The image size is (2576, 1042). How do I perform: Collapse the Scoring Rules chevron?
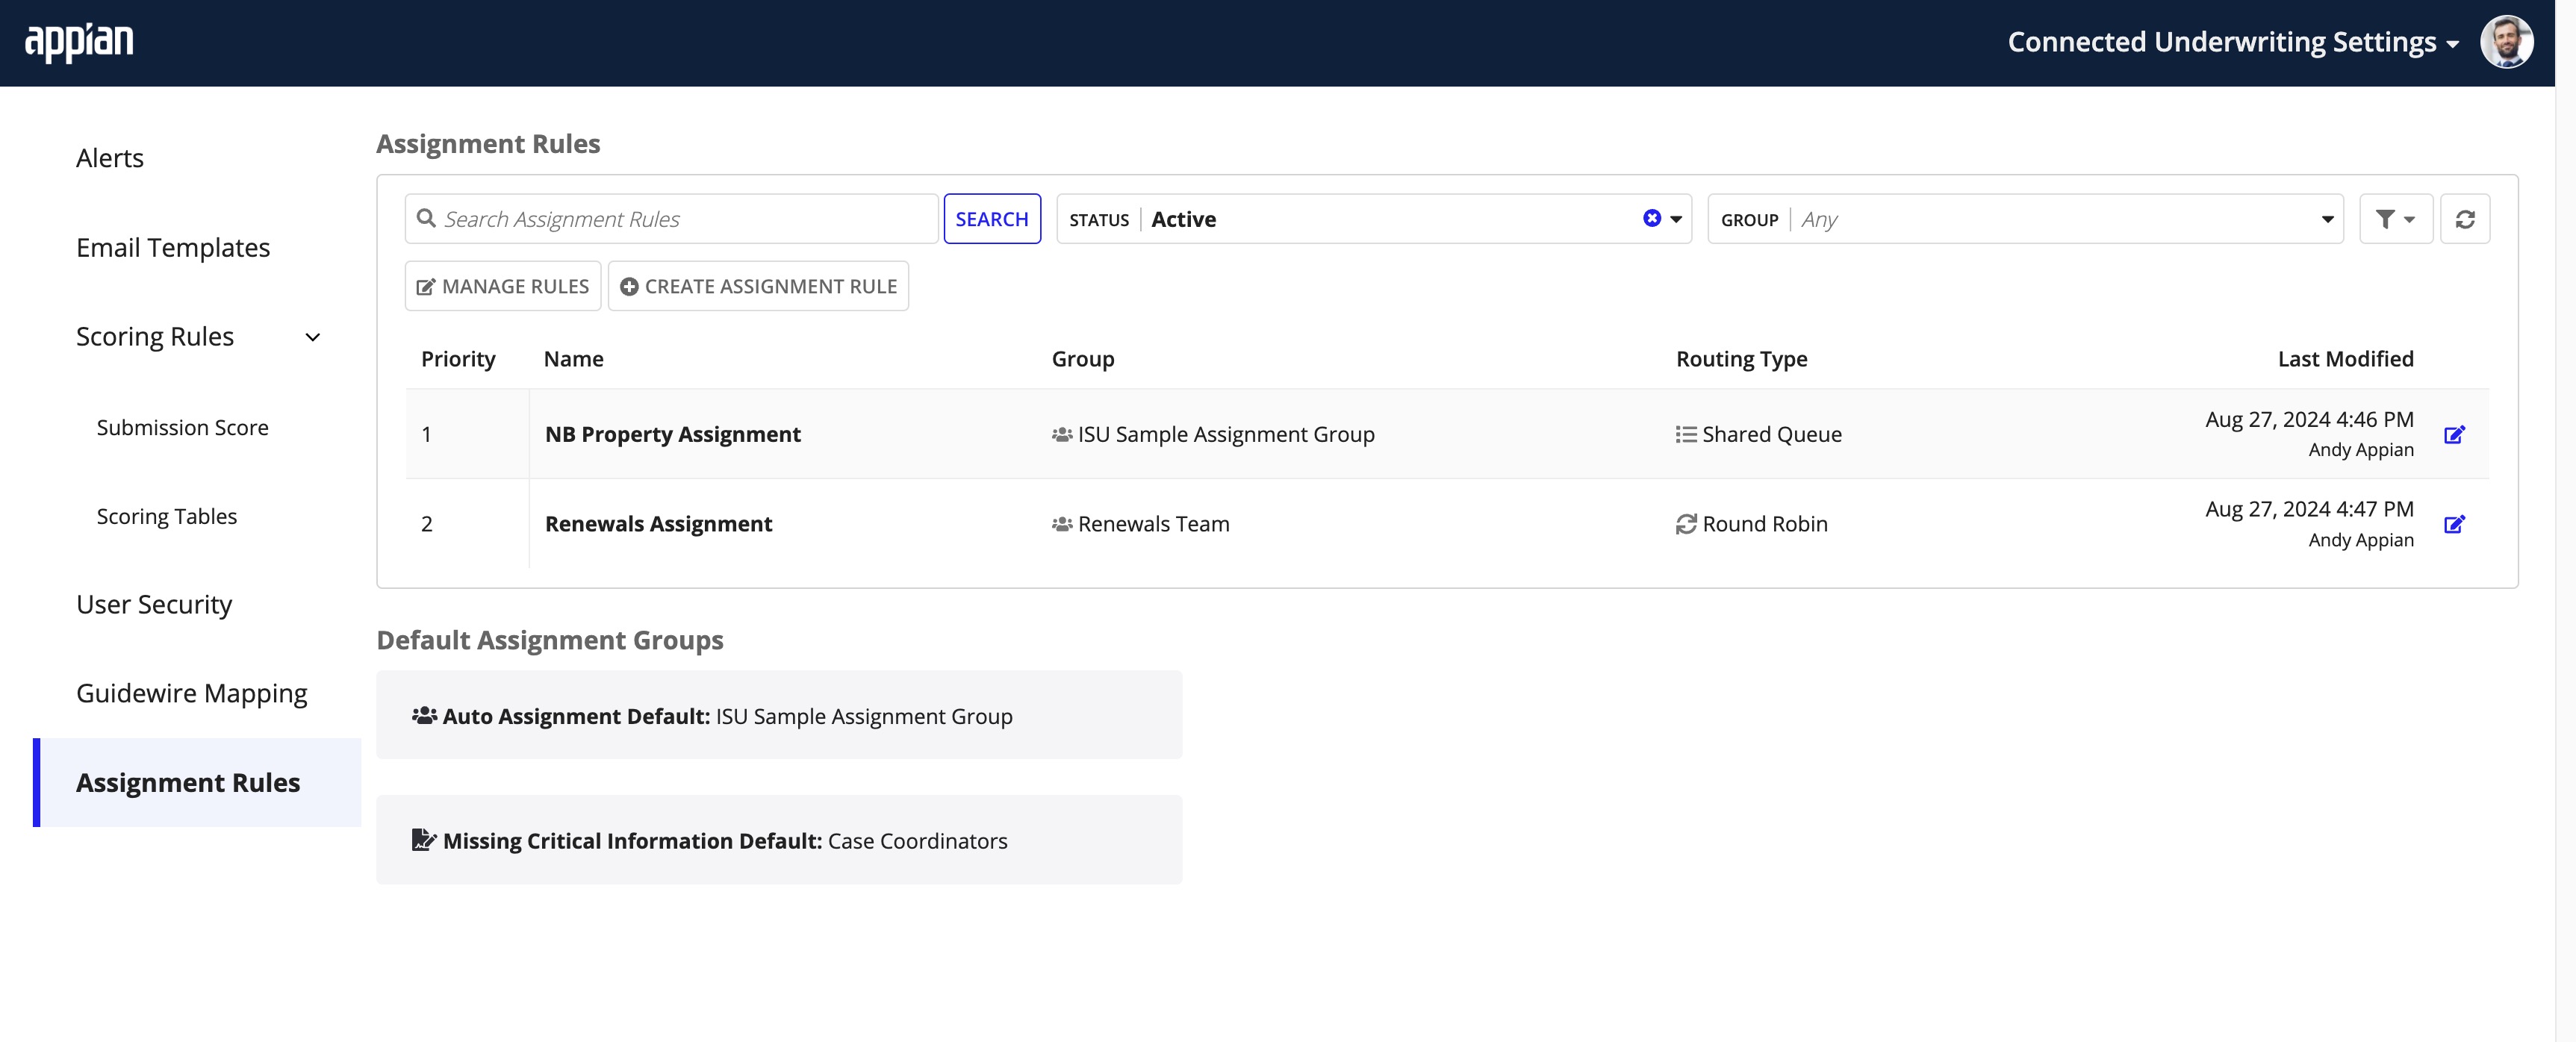(x=313, y=338)
